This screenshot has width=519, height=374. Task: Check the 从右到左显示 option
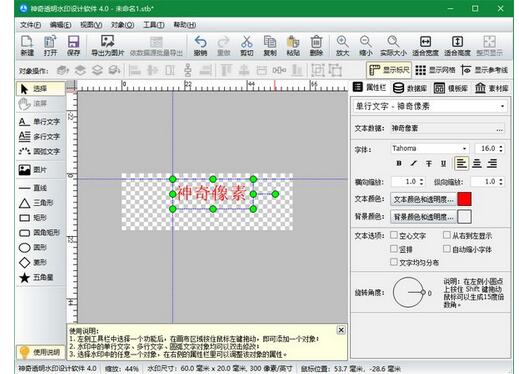447,235
